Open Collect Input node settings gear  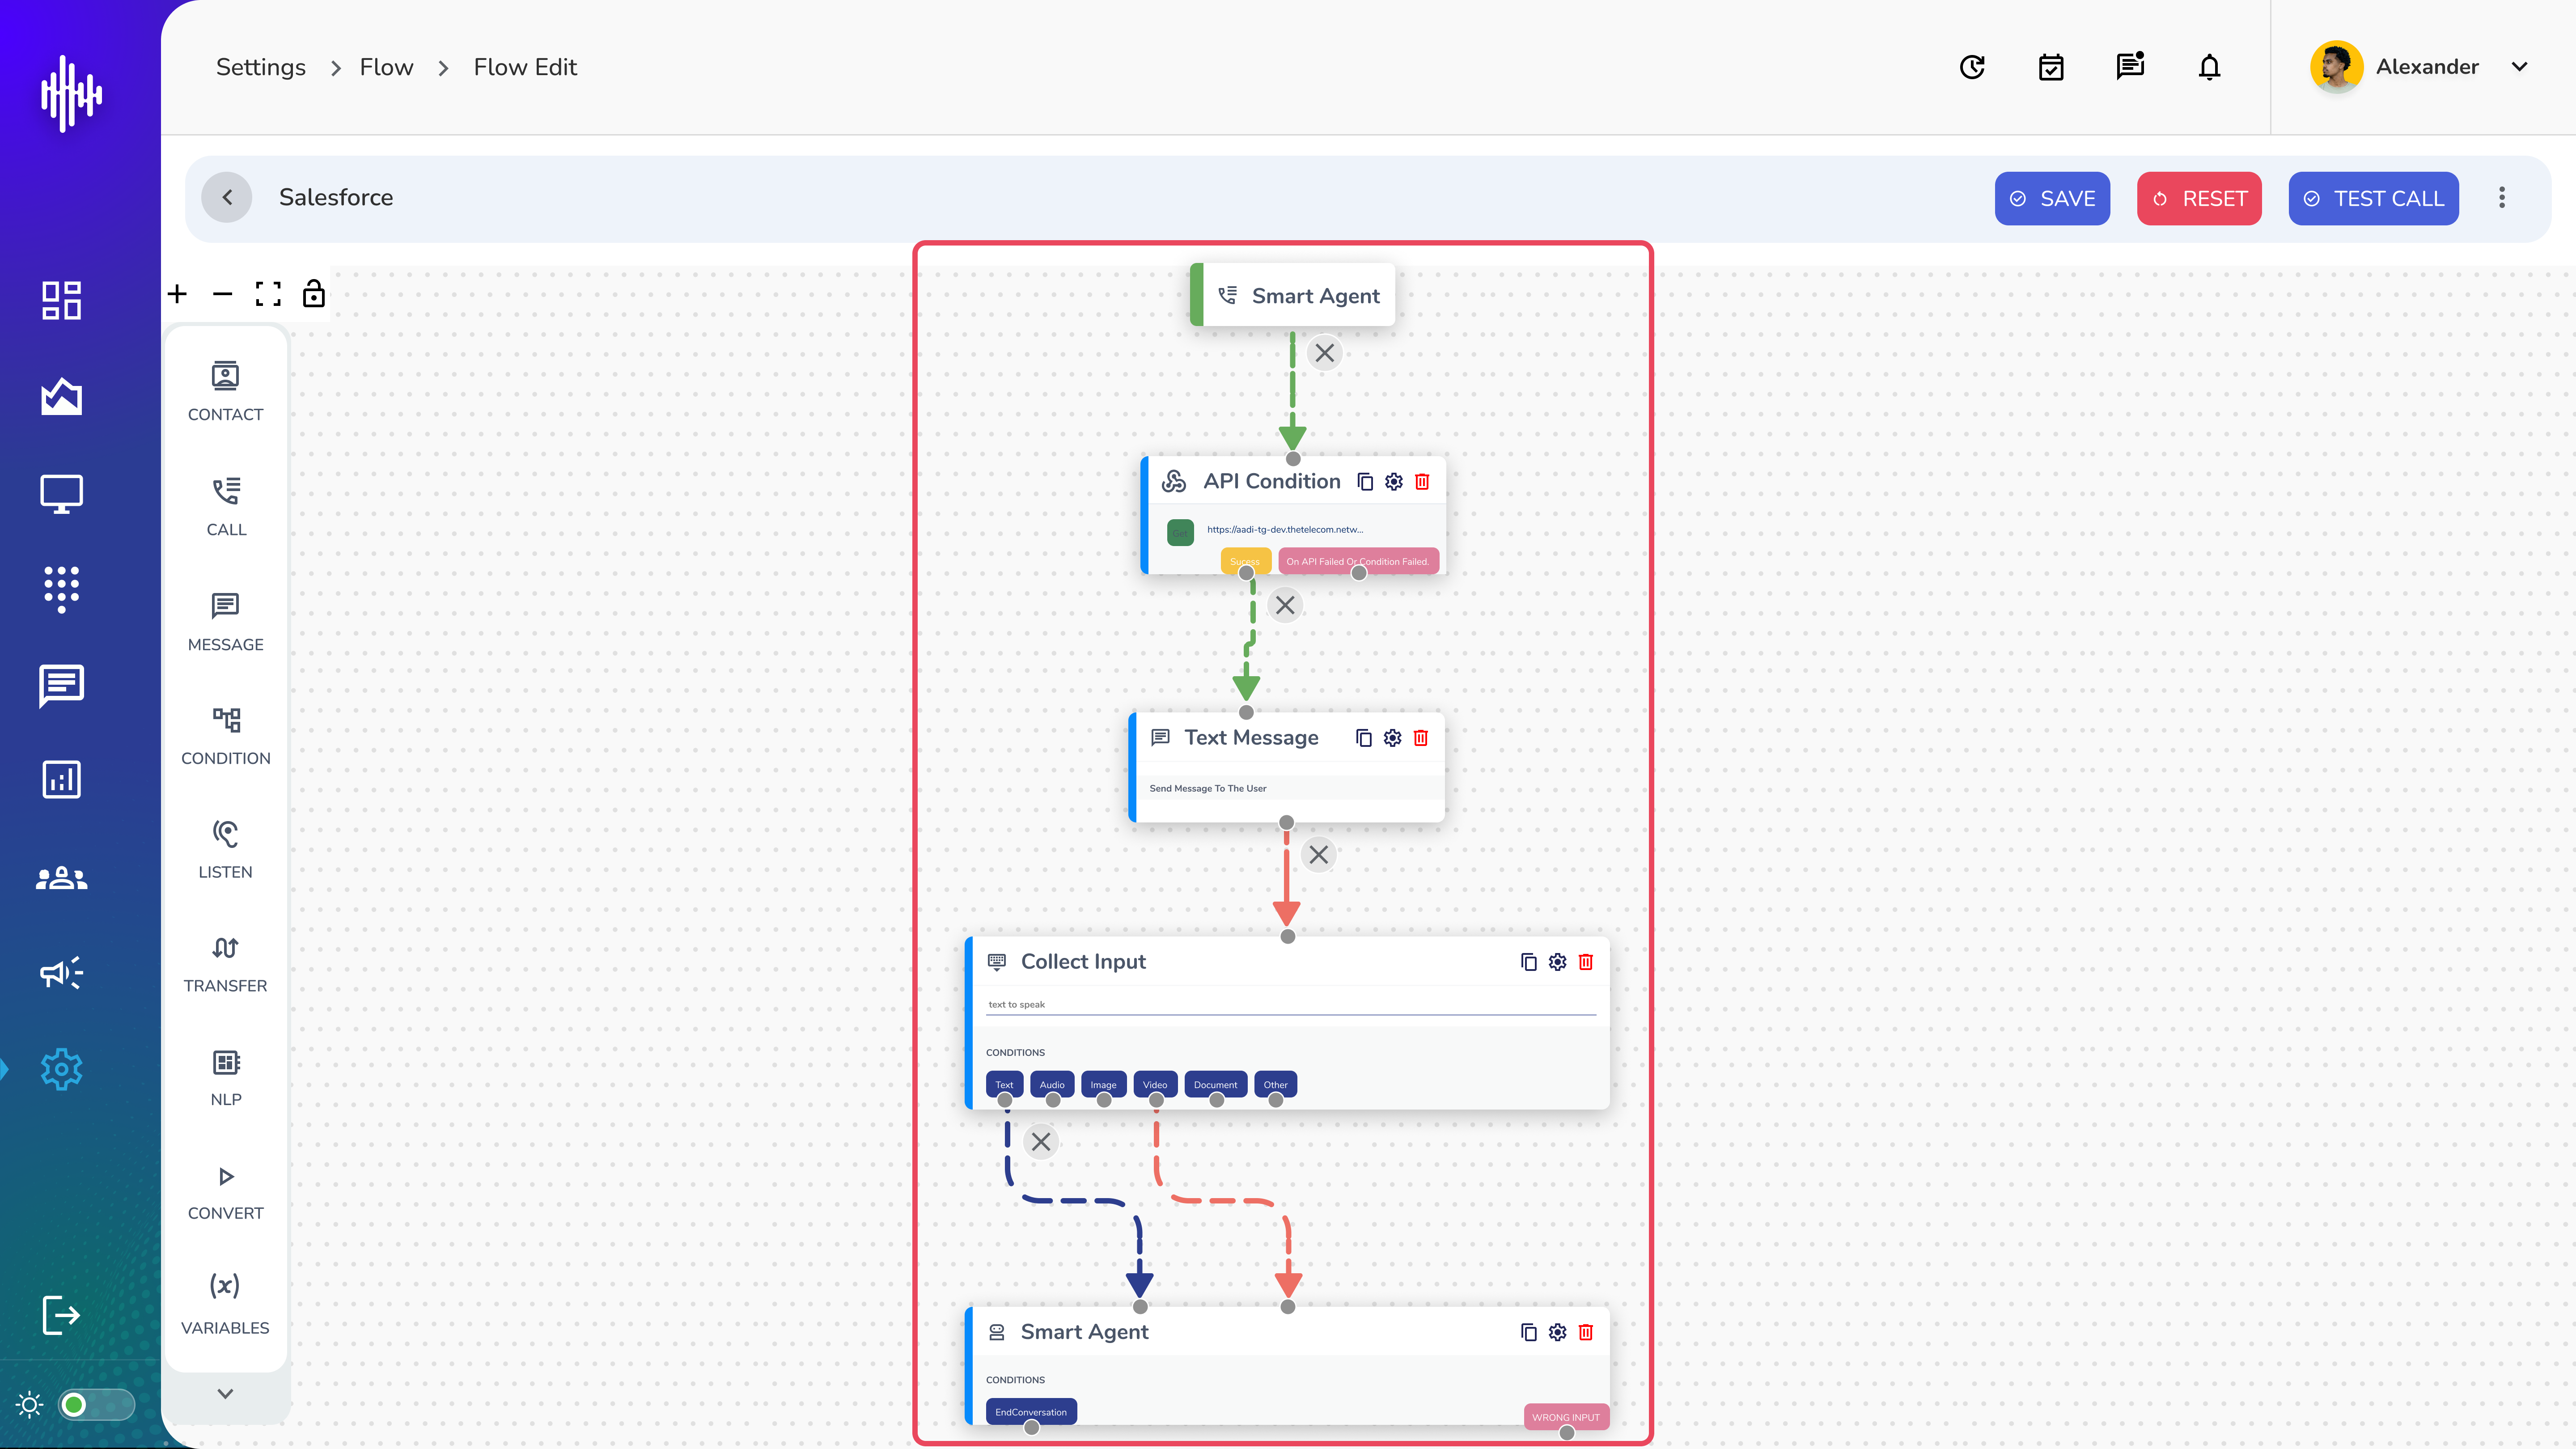coord(1557,962)
